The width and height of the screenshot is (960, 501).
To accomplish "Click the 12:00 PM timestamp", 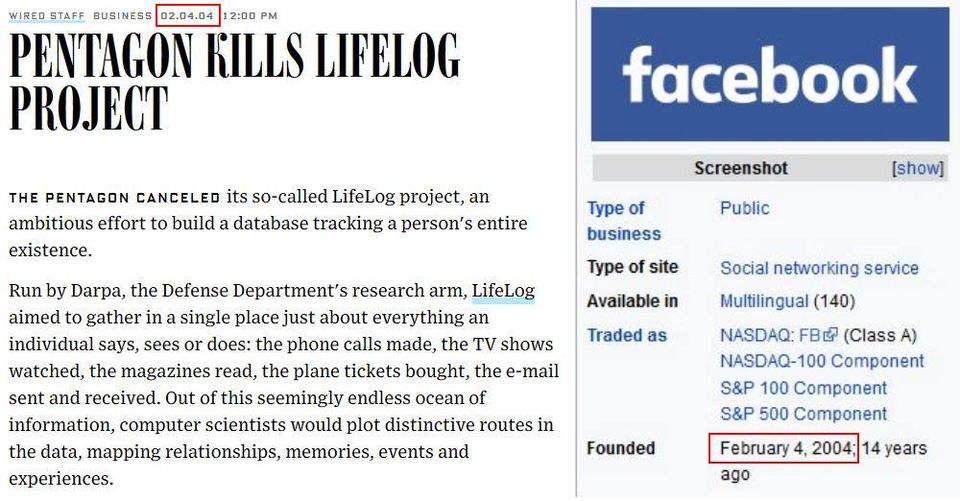I will pyautogui.click(x=250, y=15).
